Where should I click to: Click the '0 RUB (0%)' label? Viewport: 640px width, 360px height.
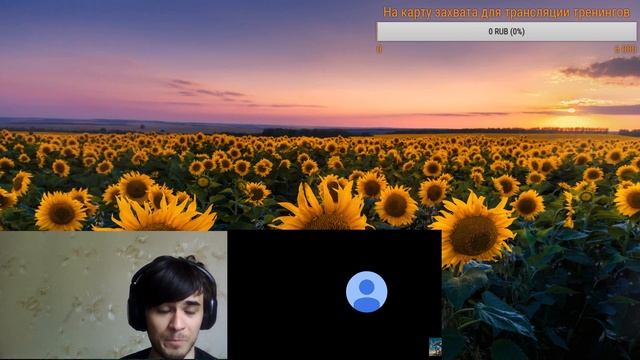click(x=506, y=31)
